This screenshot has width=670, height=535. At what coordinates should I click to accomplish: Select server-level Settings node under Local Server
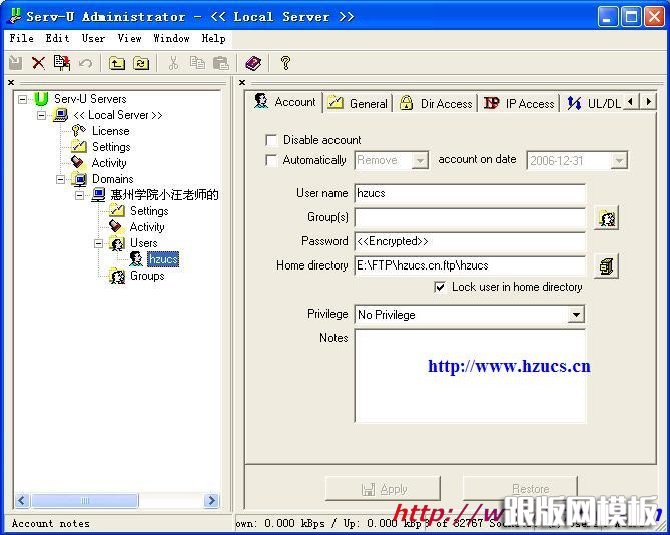point(111,147)
